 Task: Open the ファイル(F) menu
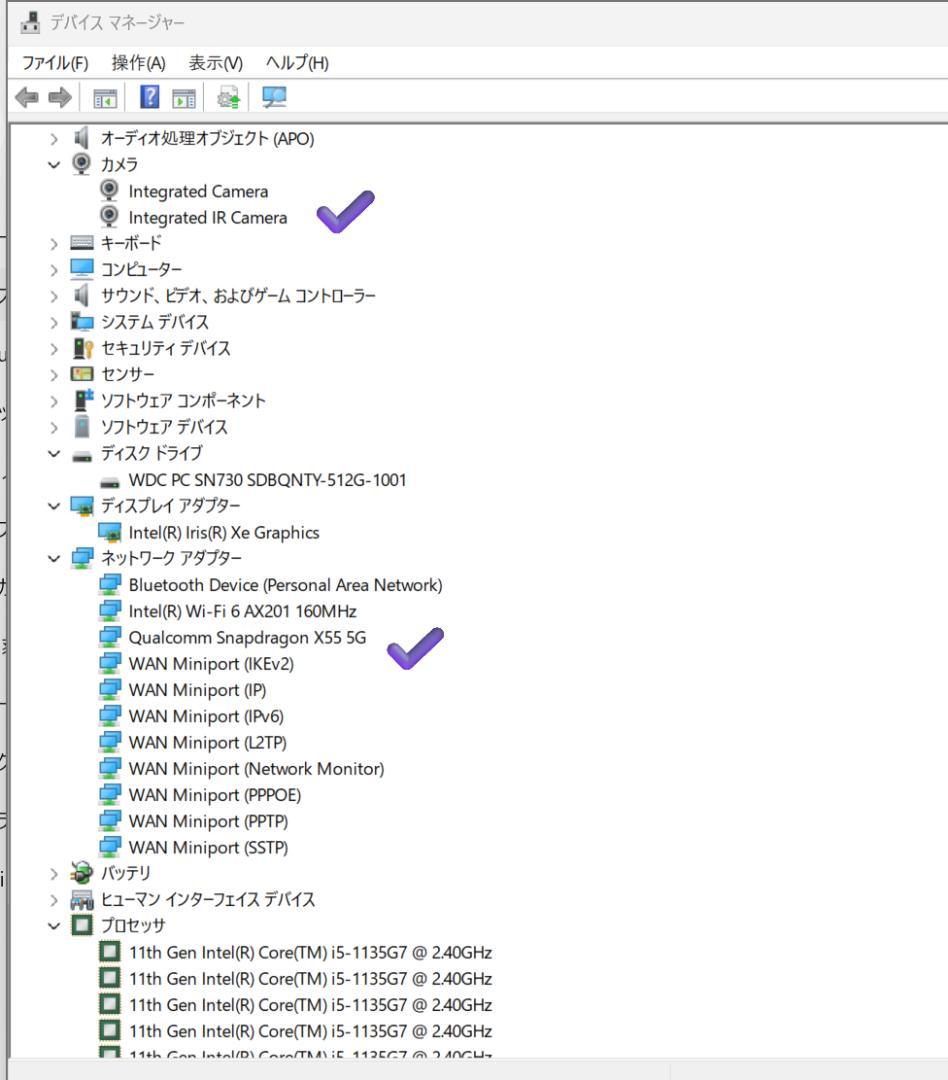(55, 63)
